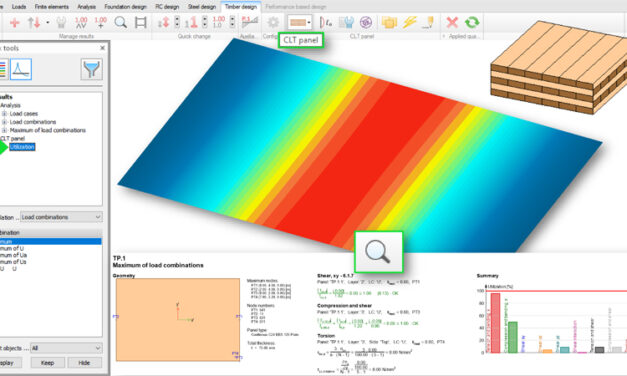Close the tools panel

102,48
